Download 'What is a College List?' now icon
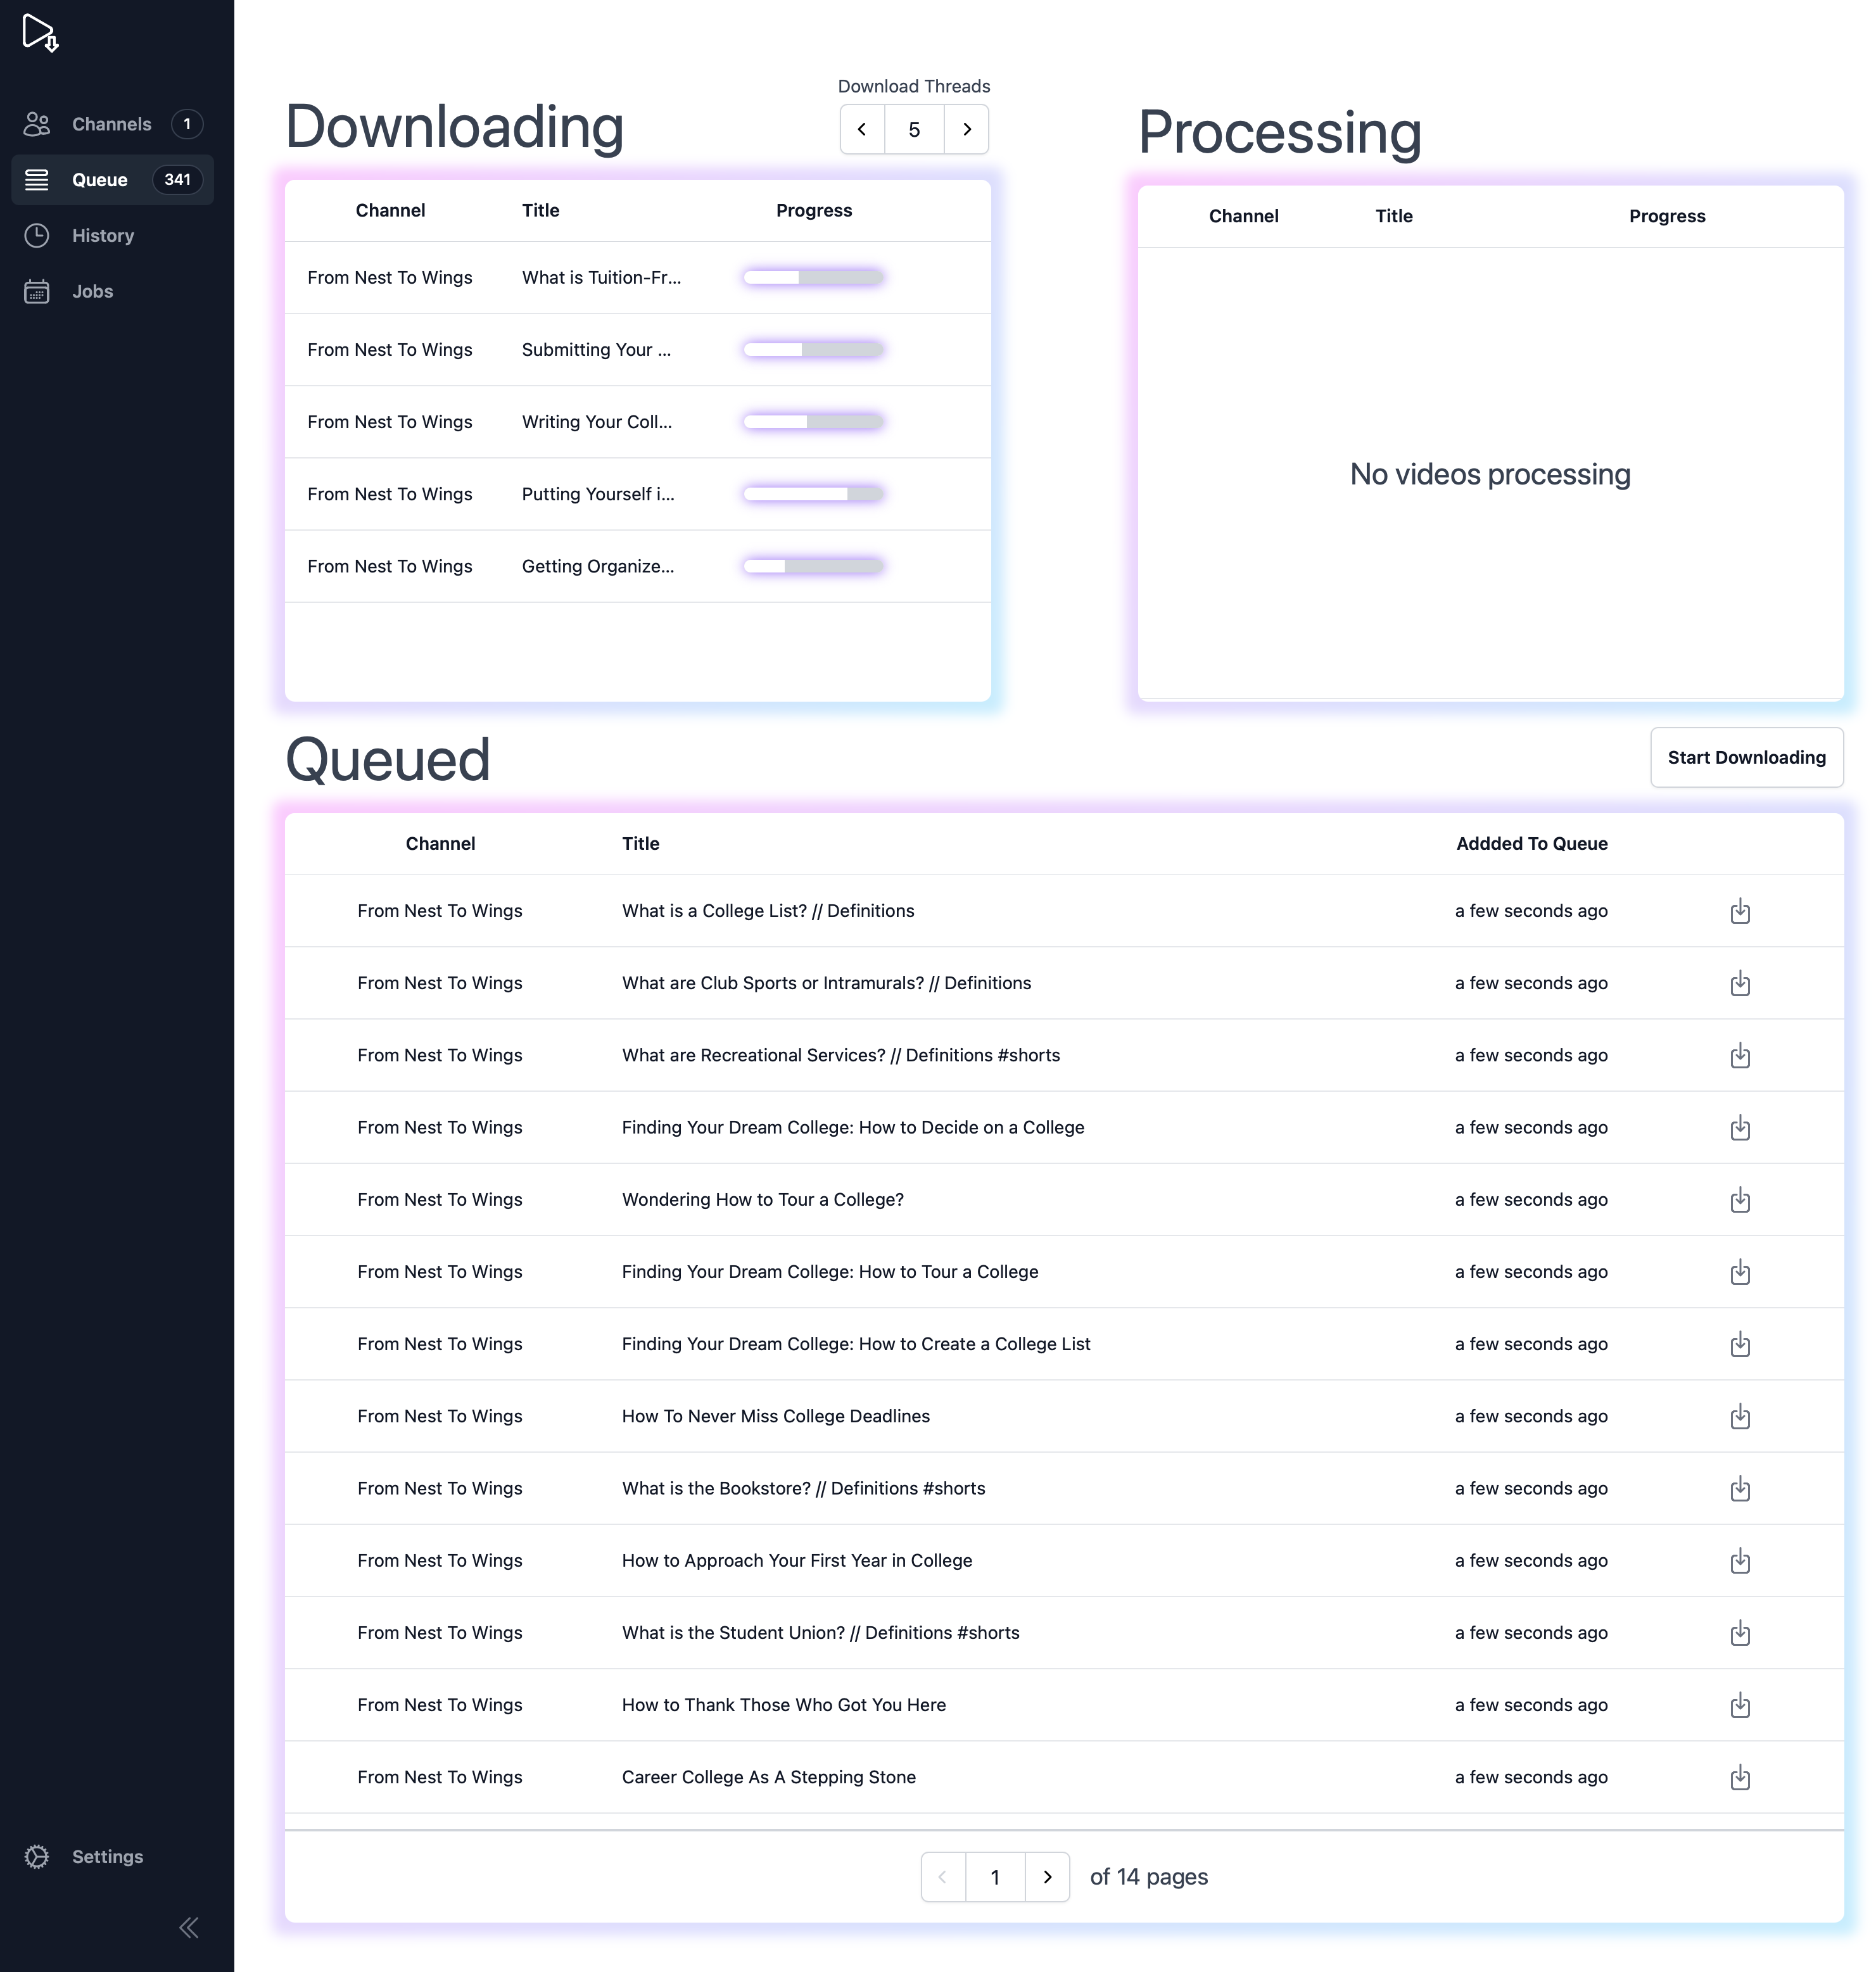Screen dimensions: 1876x1972 (1740, 911)
